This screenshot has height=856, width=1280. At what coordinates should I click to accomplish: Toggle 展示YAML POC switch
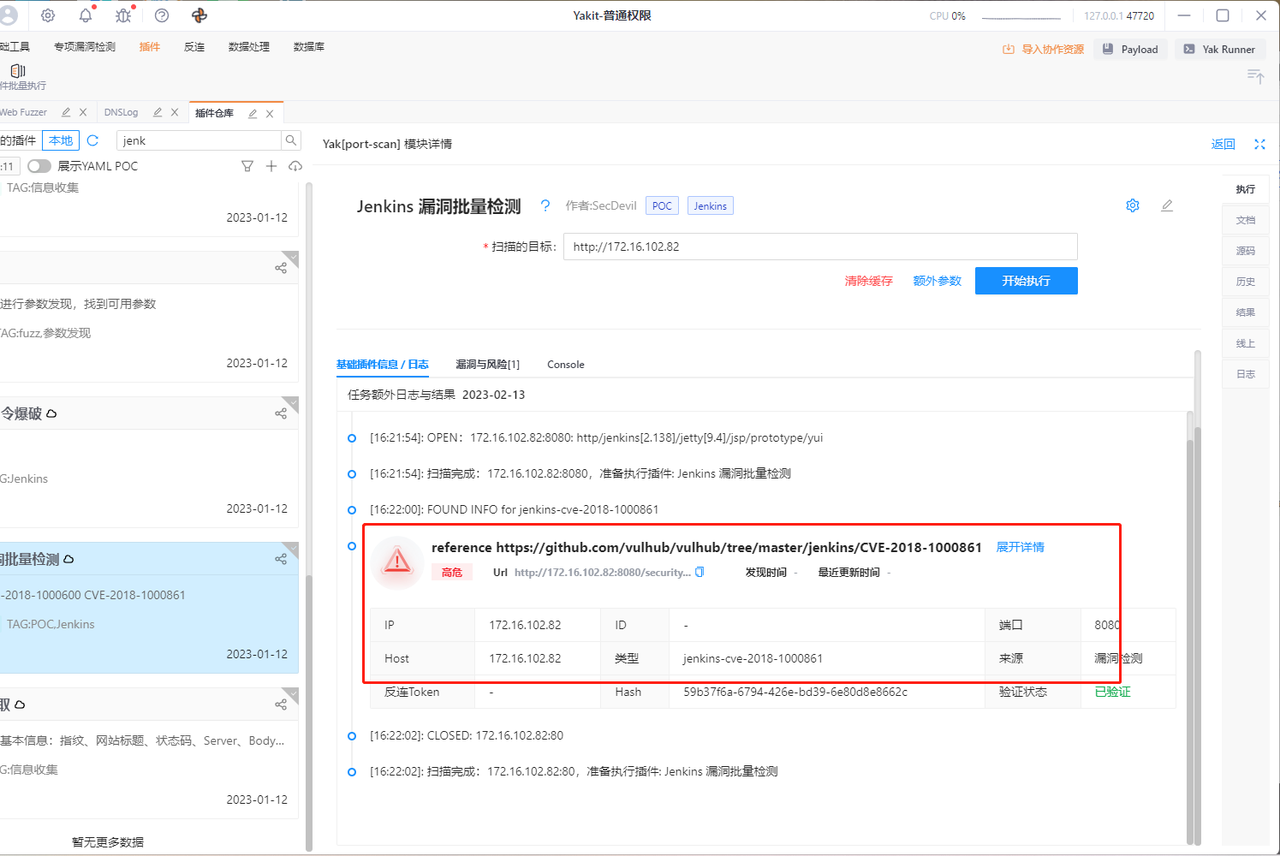click(x=39, y=166)
